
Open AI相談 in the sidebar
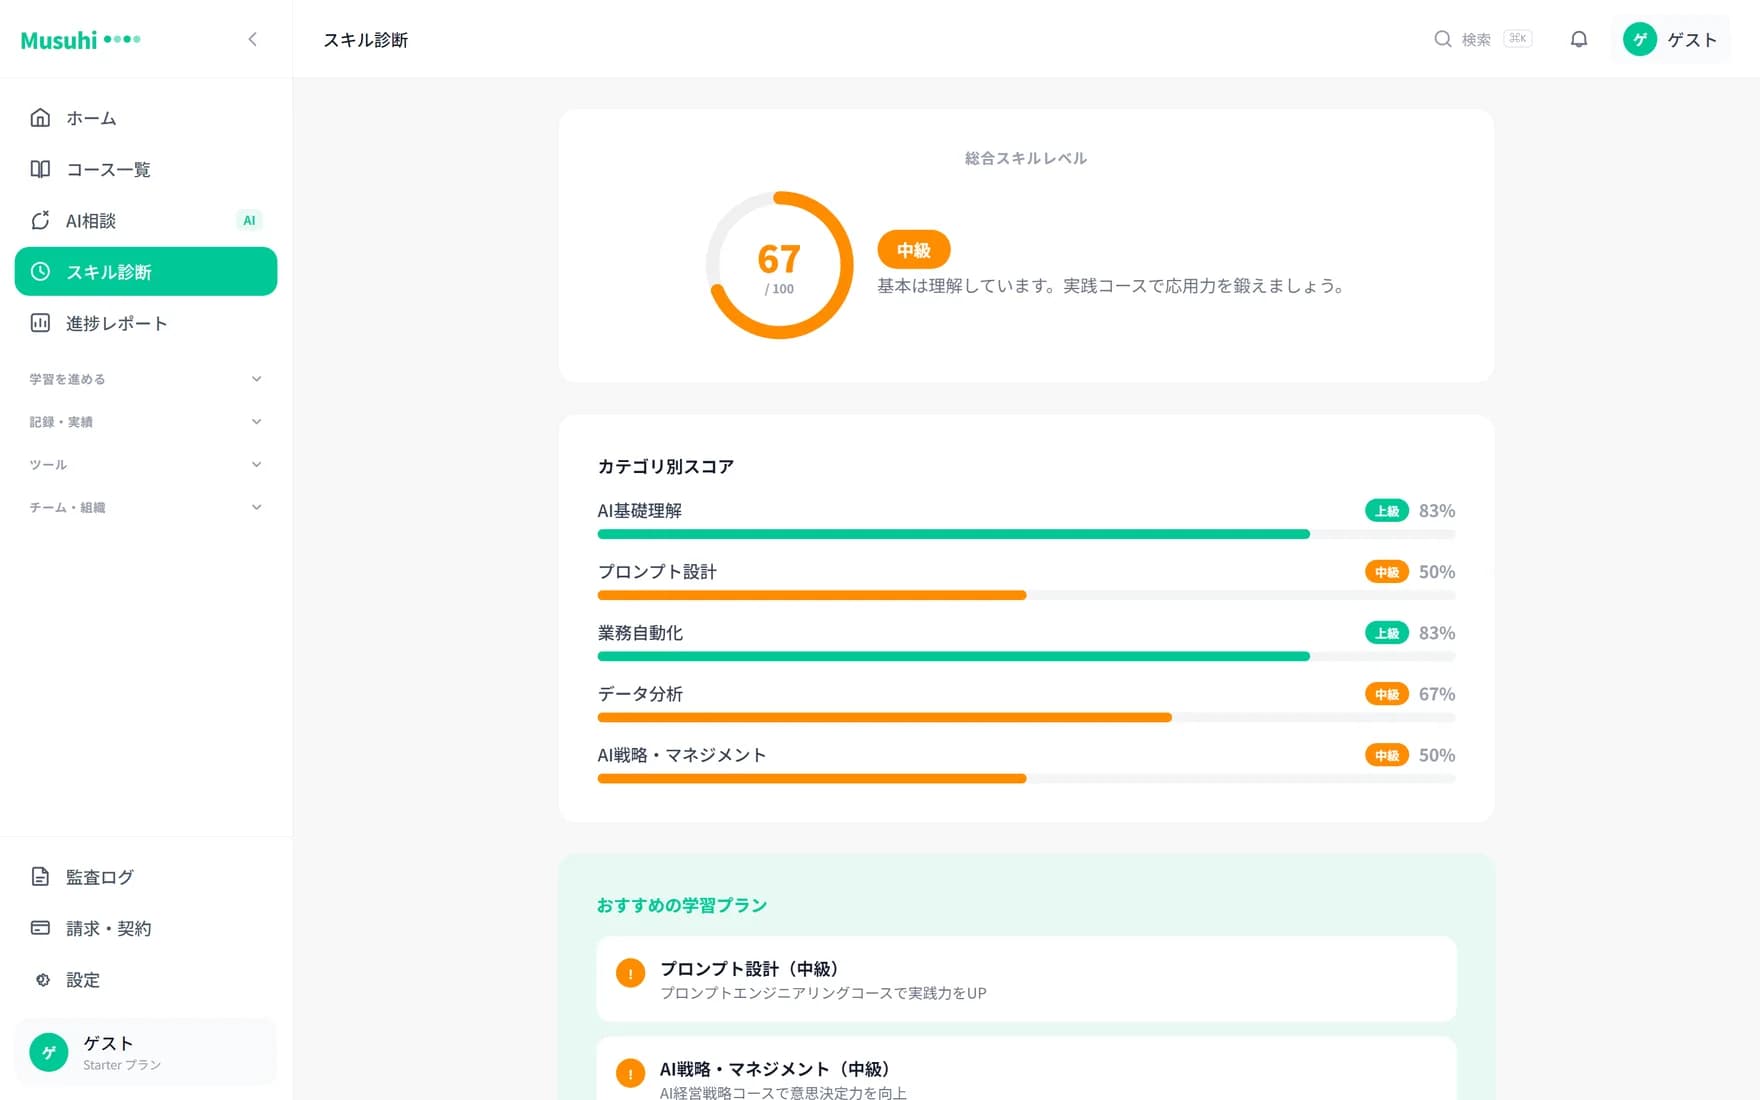146,220
